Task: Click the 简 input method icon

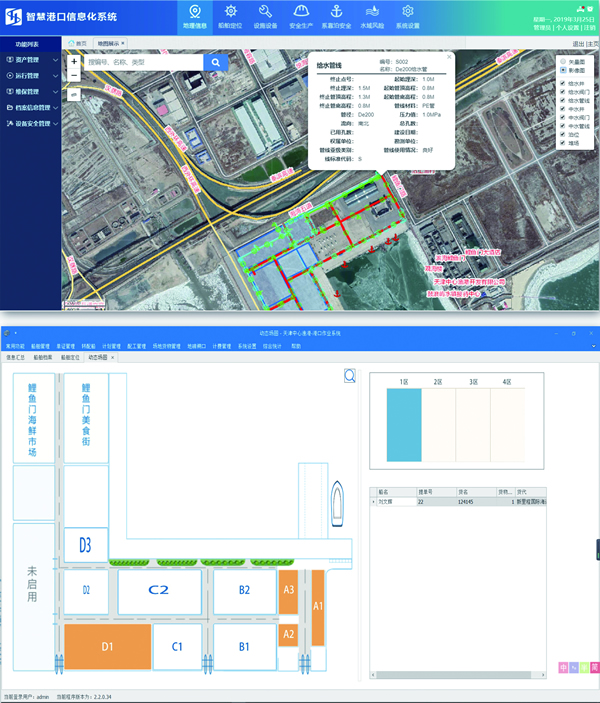Action: (595, 668)
